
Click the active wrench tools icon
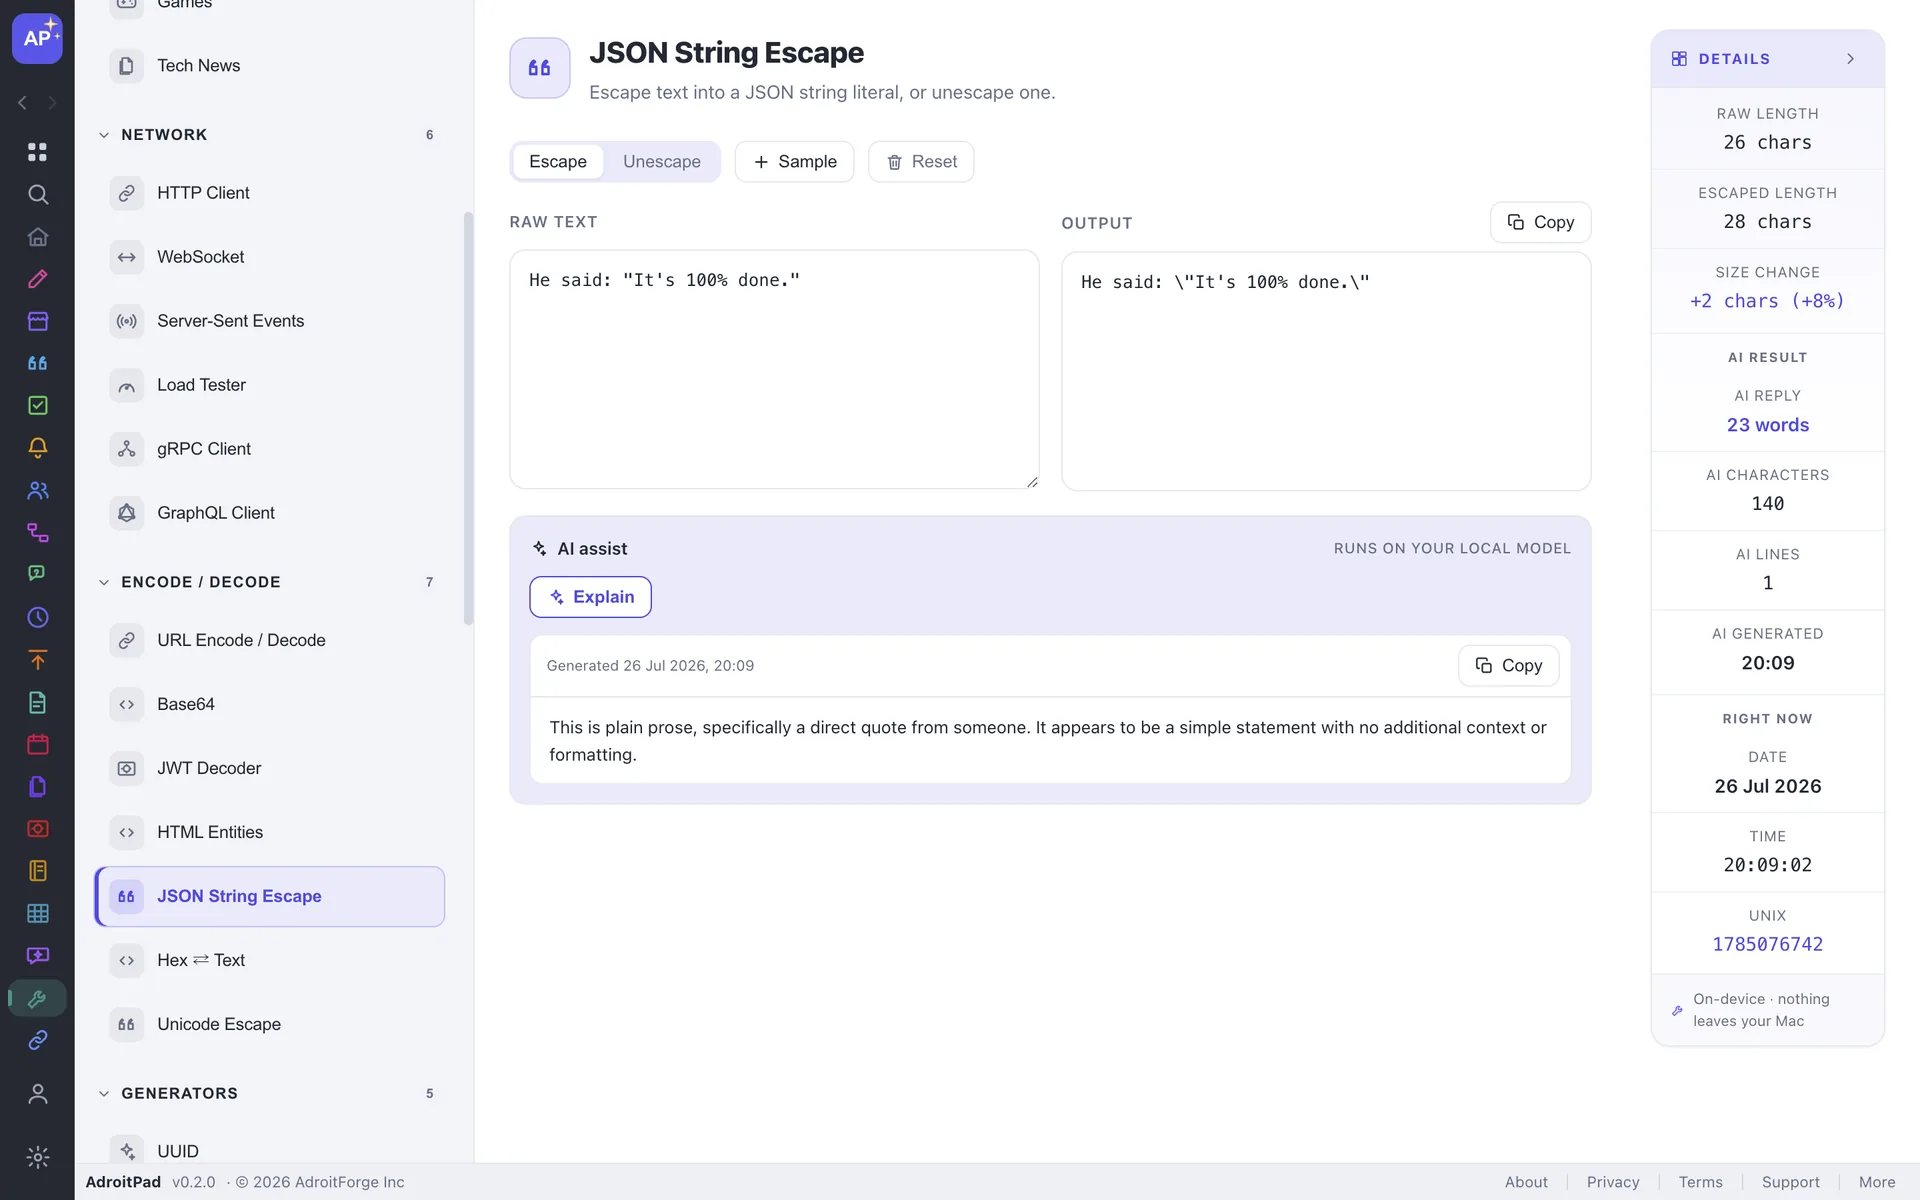coord(37,998)
